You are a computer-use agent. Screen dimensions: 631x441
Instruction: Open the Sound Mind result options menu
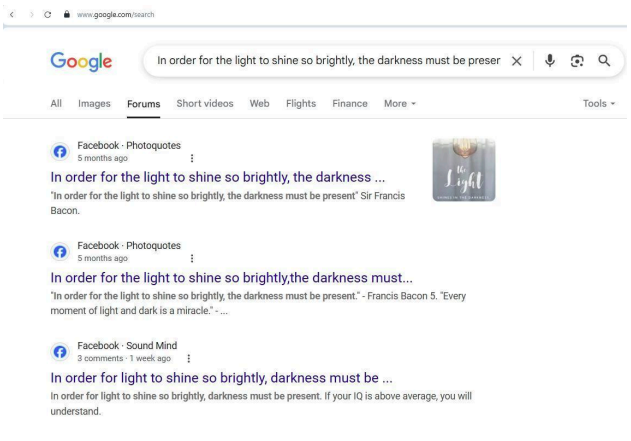[x=187, y=358]
